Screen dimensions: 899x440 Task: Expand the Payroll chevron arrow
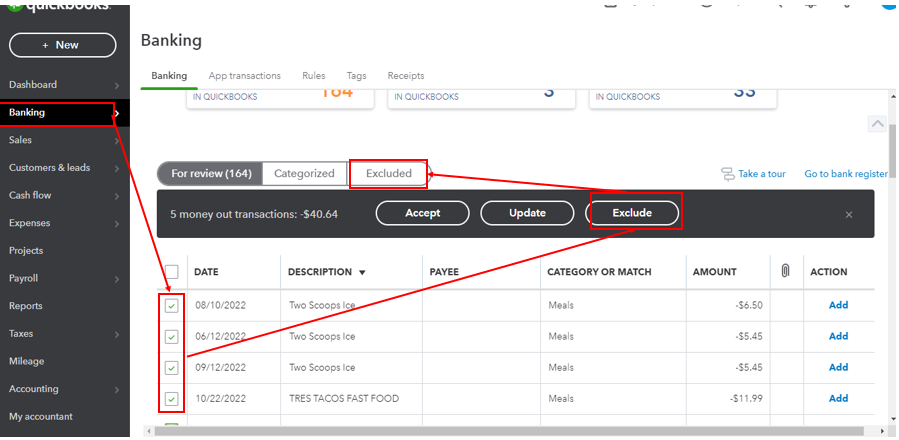116,279
